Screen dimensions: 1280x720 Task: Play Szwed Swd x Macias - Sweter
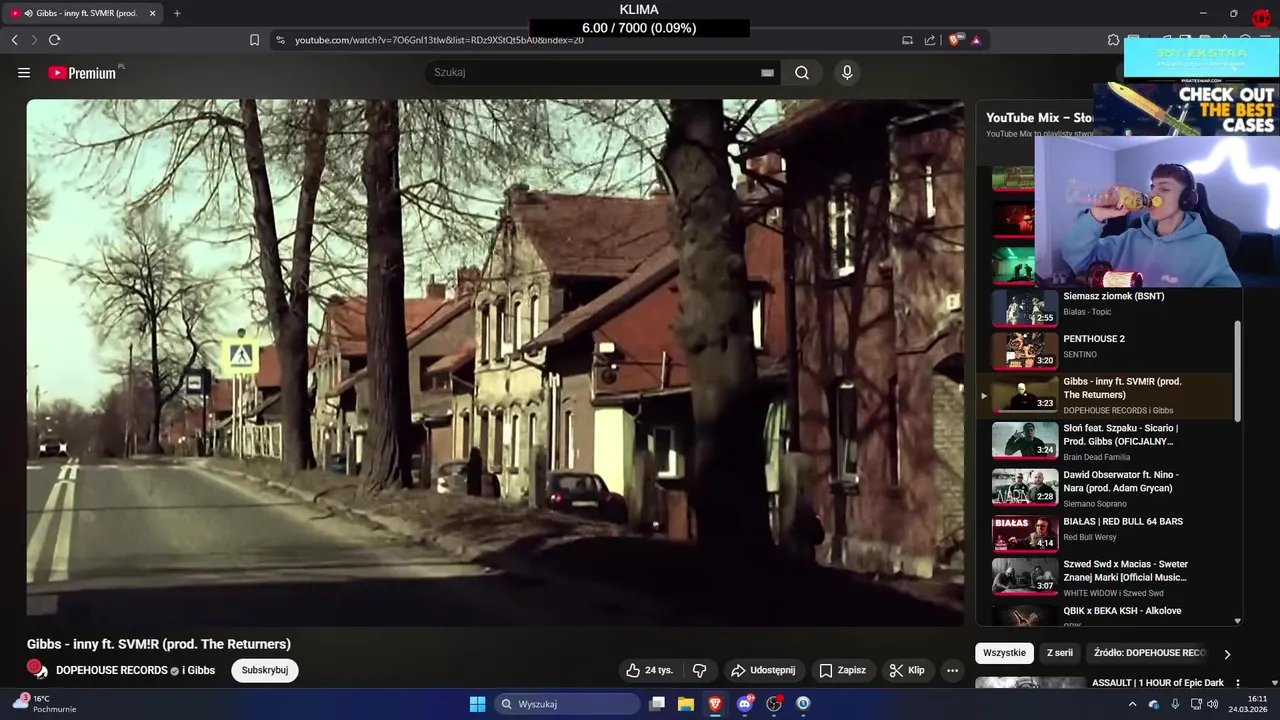point(1126,571)
